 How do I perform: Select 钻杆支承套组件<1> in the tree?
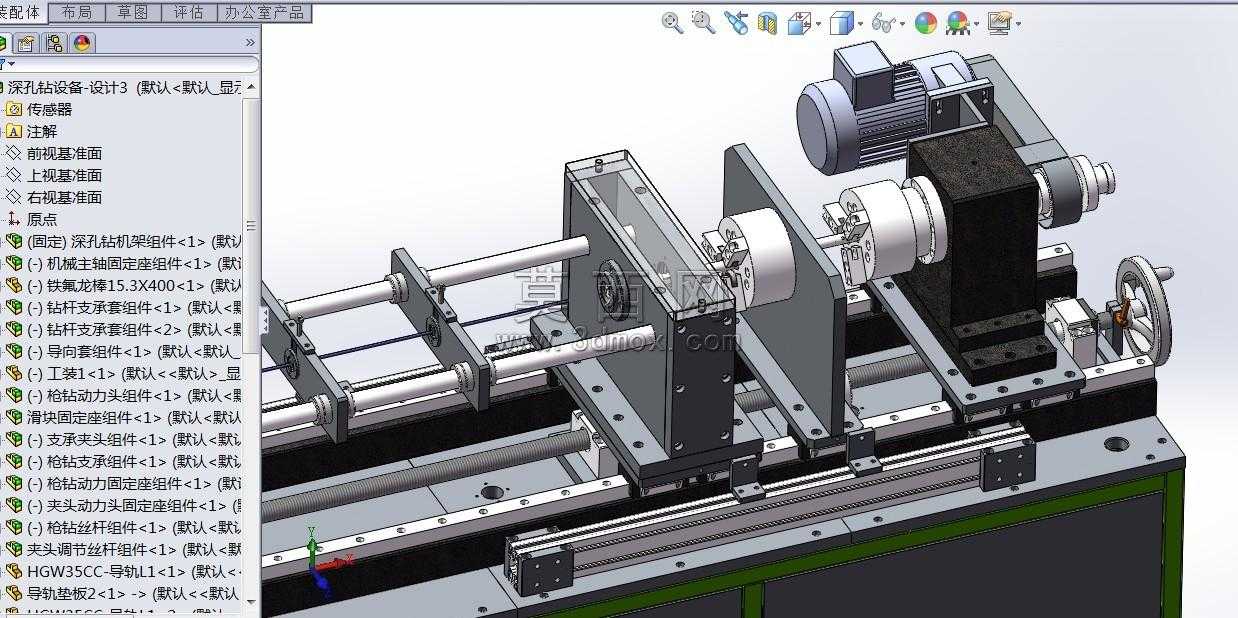134,307
